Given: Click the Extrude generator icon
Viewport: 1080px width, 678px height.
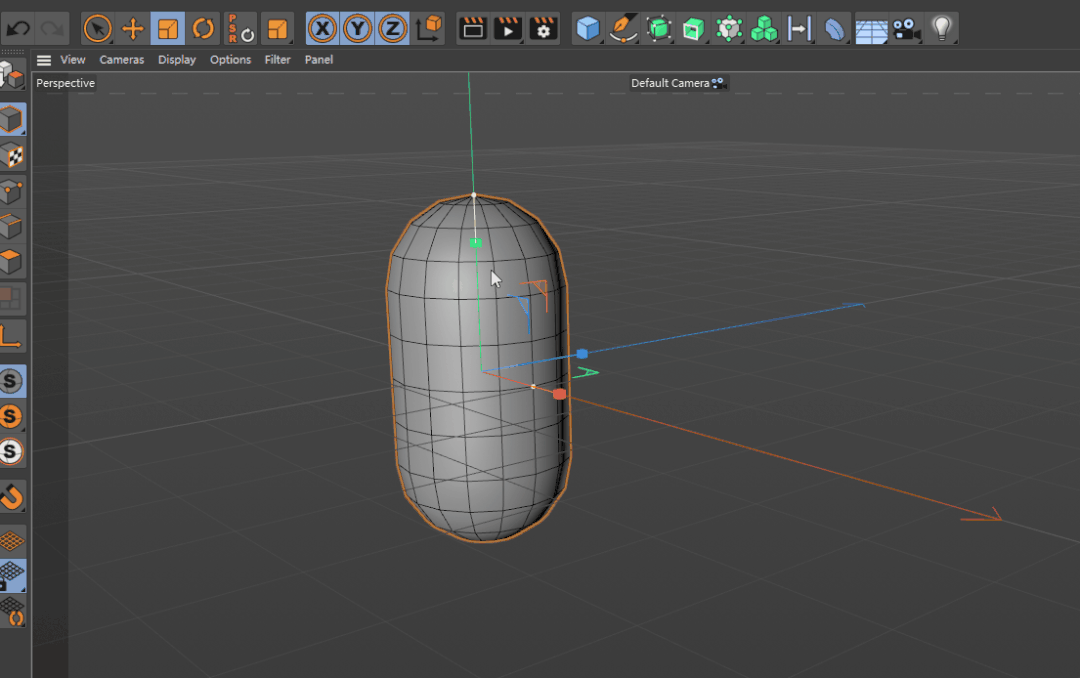Looking at the screenshot, I should (694, 29).
